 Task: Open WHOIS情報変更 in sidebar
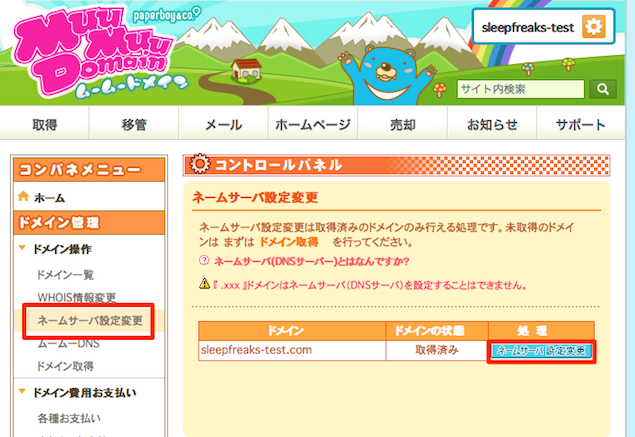(x=77, y=298)
